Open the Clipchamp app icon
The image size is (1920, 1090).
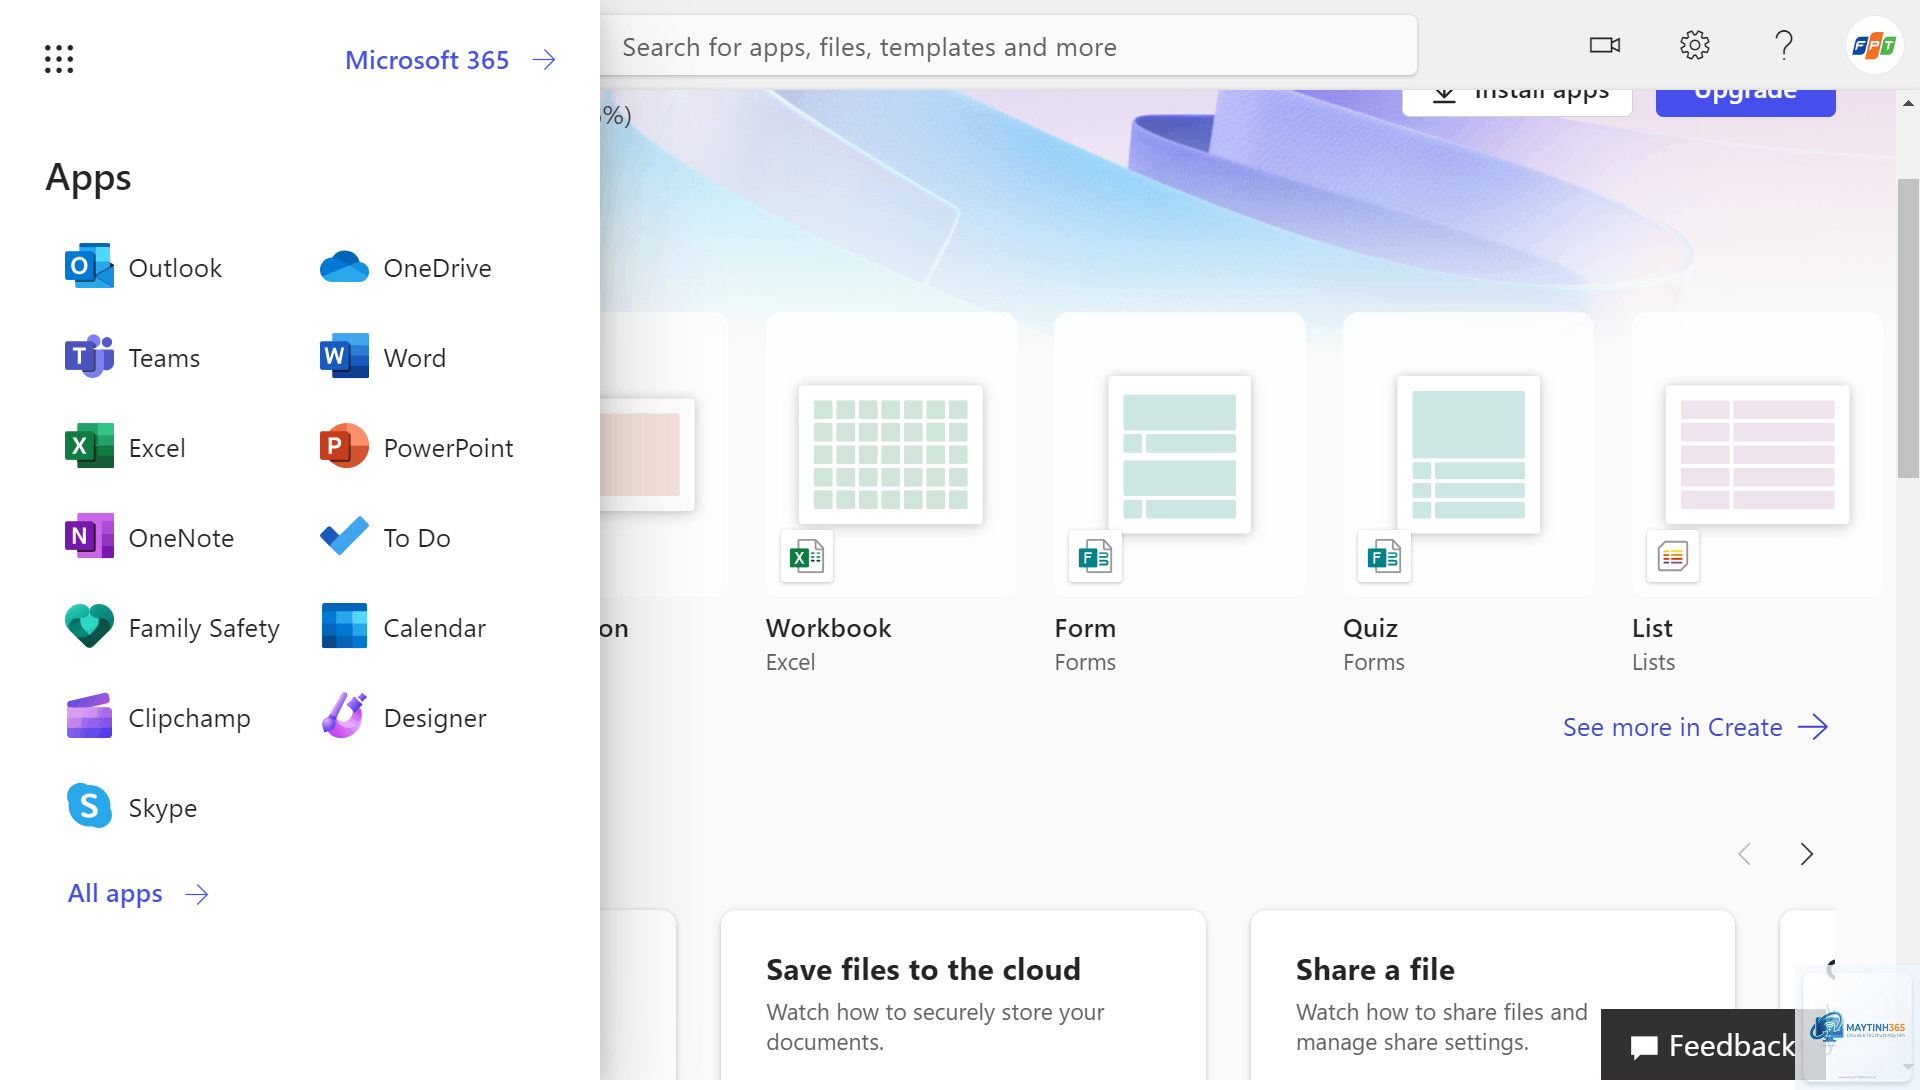tap(89, 717)
